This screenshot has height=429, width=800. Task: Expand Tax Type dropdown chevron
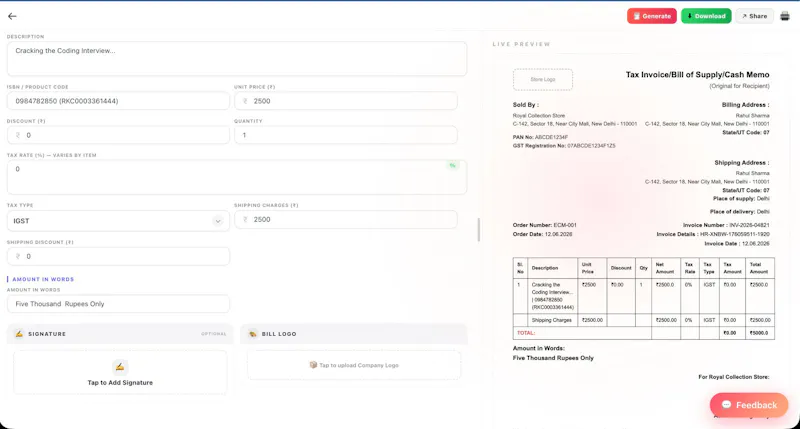coord(218,221)
